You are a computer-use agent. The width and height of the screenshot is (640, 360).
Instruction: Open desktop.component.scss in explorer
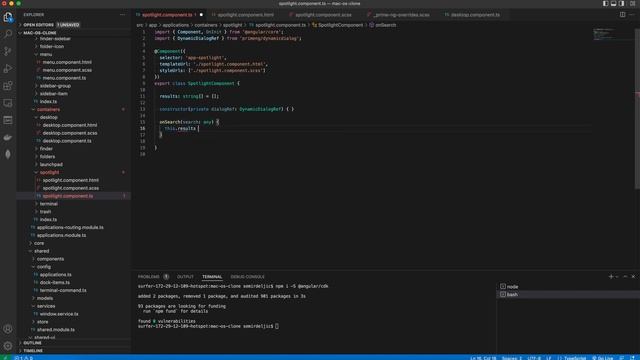[x=70, y=133]
